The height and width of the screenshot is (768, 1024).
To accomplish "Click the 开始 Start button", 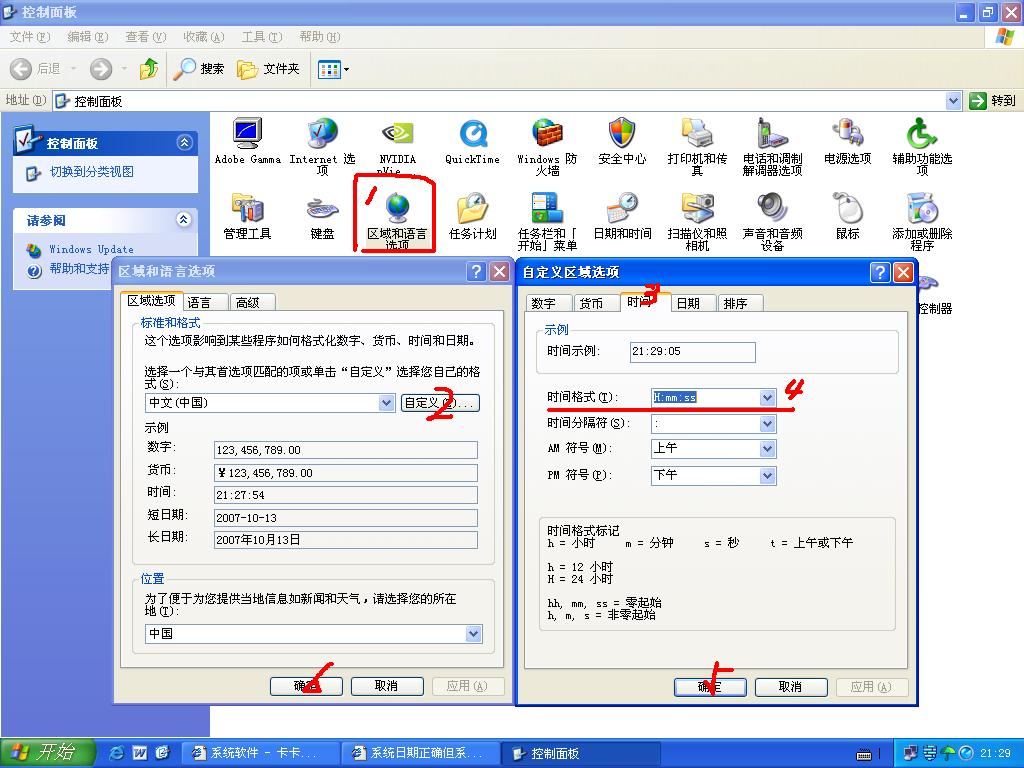I will (x=48, y=753).
